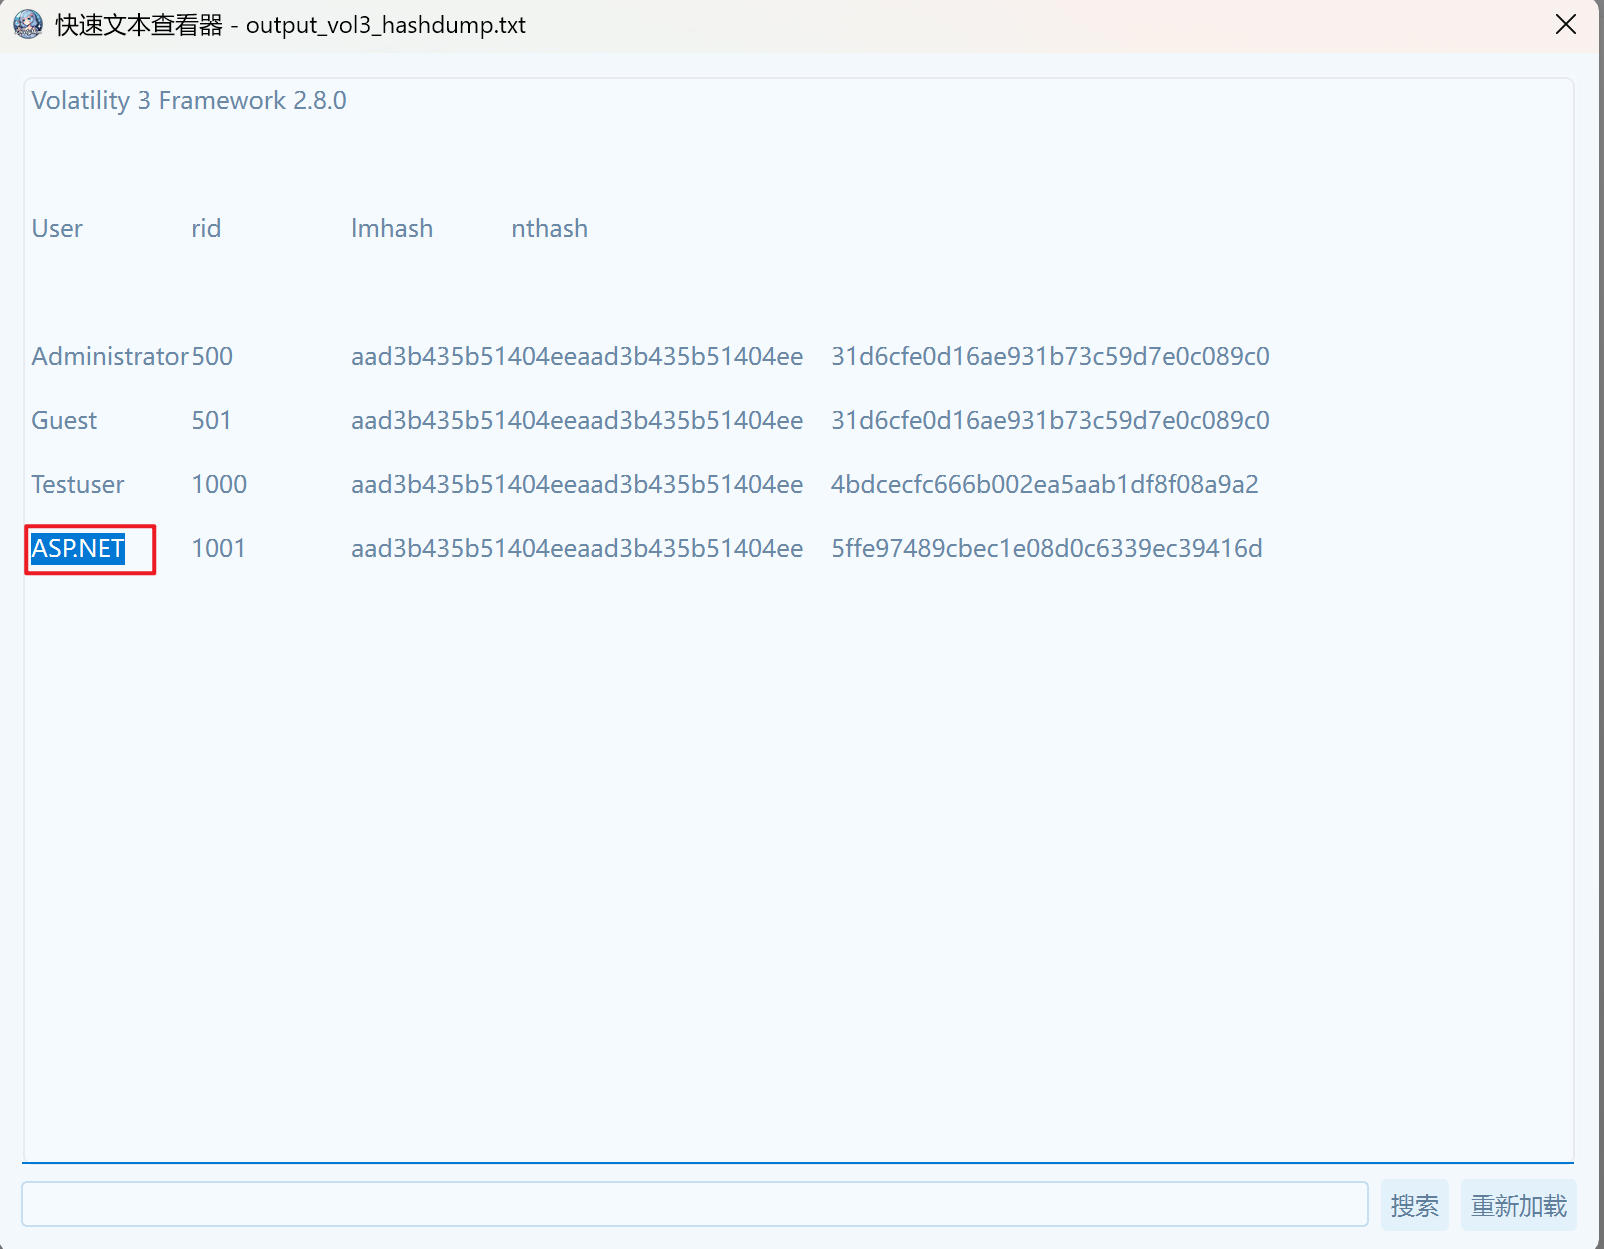The width and height of the screenshot is (1604, 1249).
Task: Click the User column header
Action: (x=57, y=229)
